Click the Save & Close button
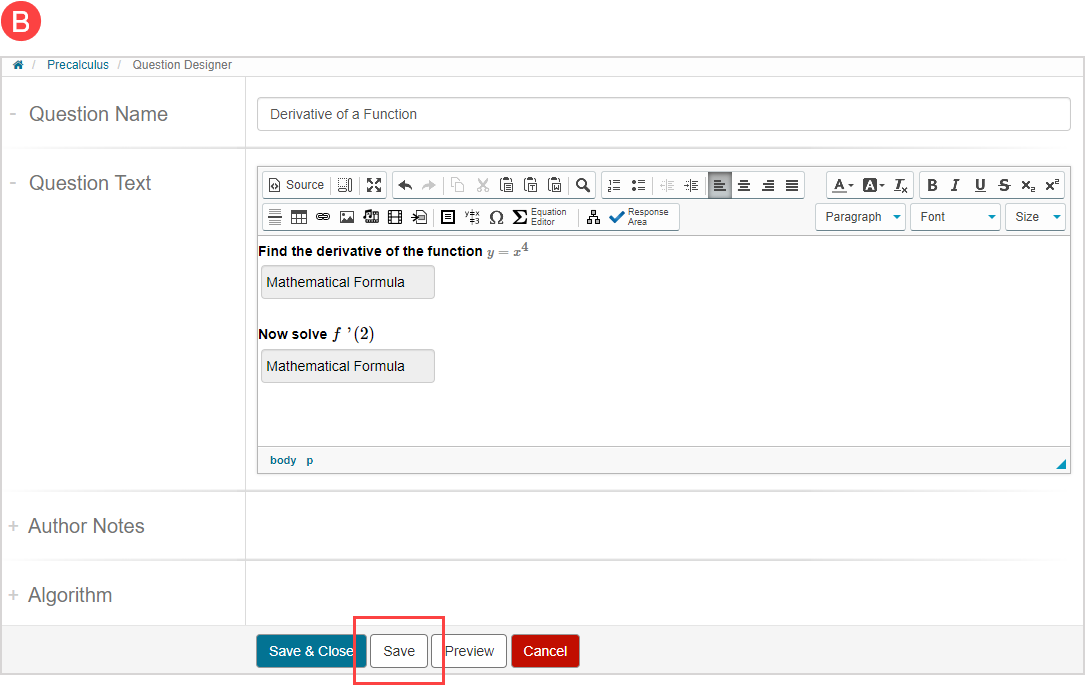Screen dimensions: 1085x685 coord(311,651)
